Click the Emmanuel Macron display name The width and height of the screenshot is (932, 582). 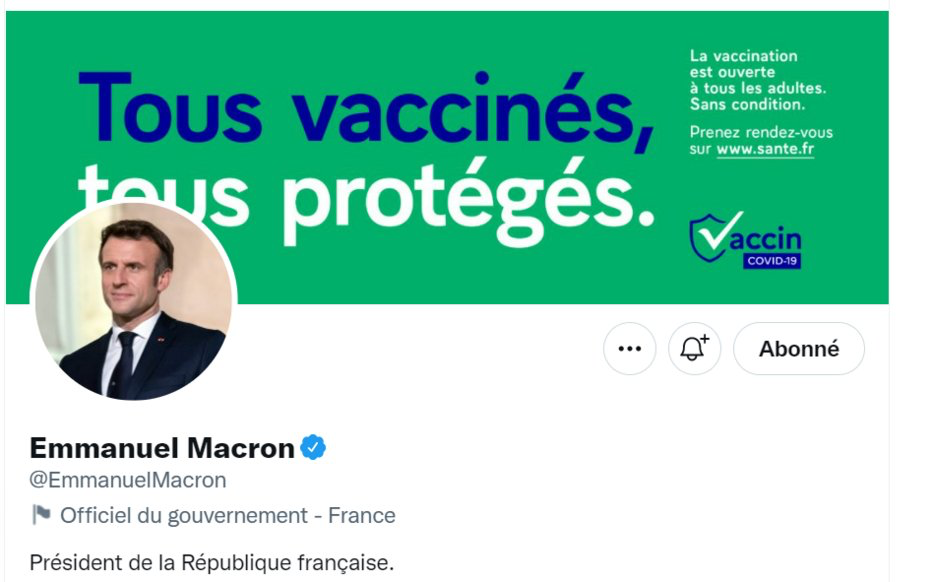coord(162,448)
